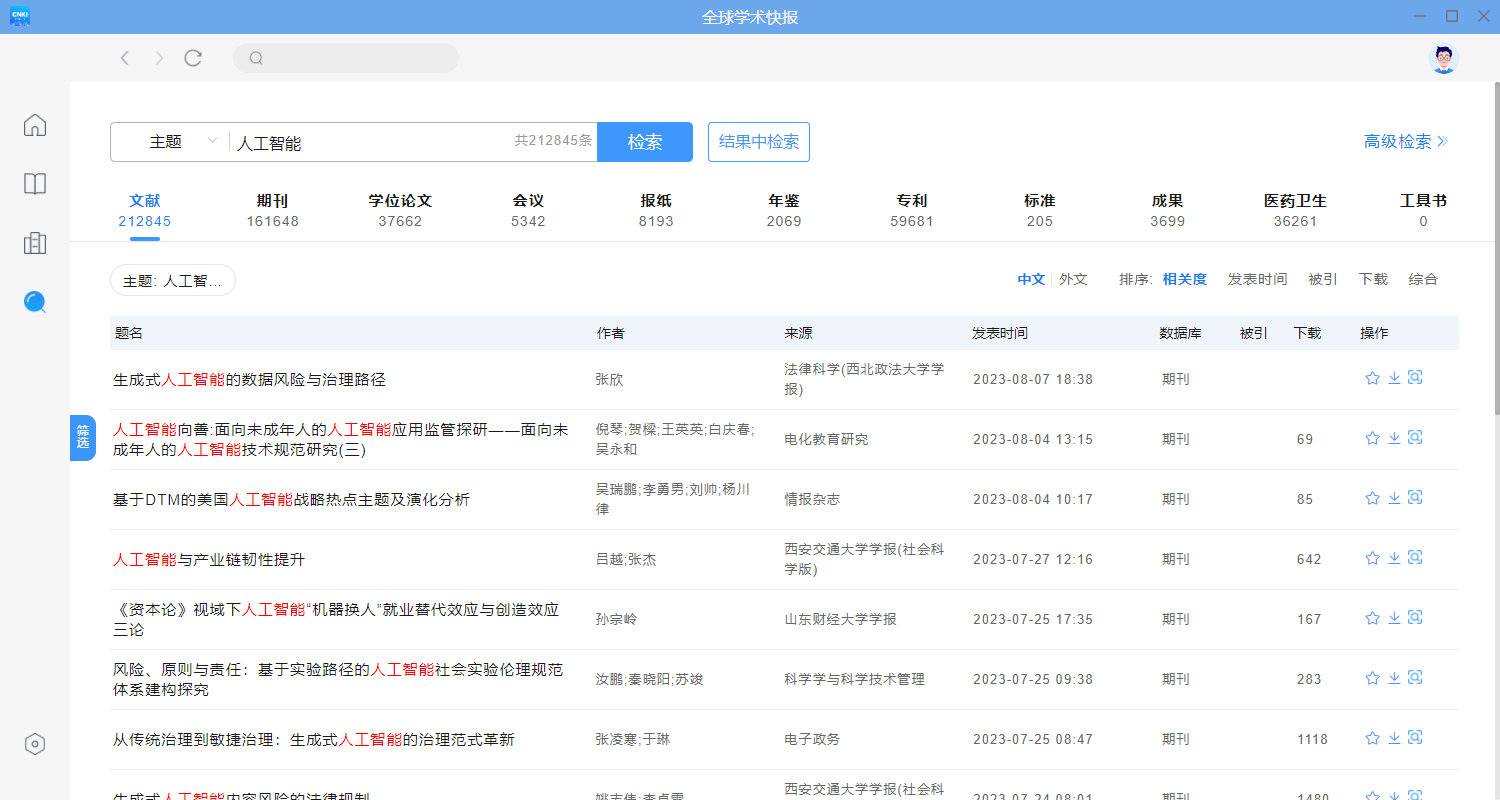Sort results by 相关度

tap(1185, 279)
